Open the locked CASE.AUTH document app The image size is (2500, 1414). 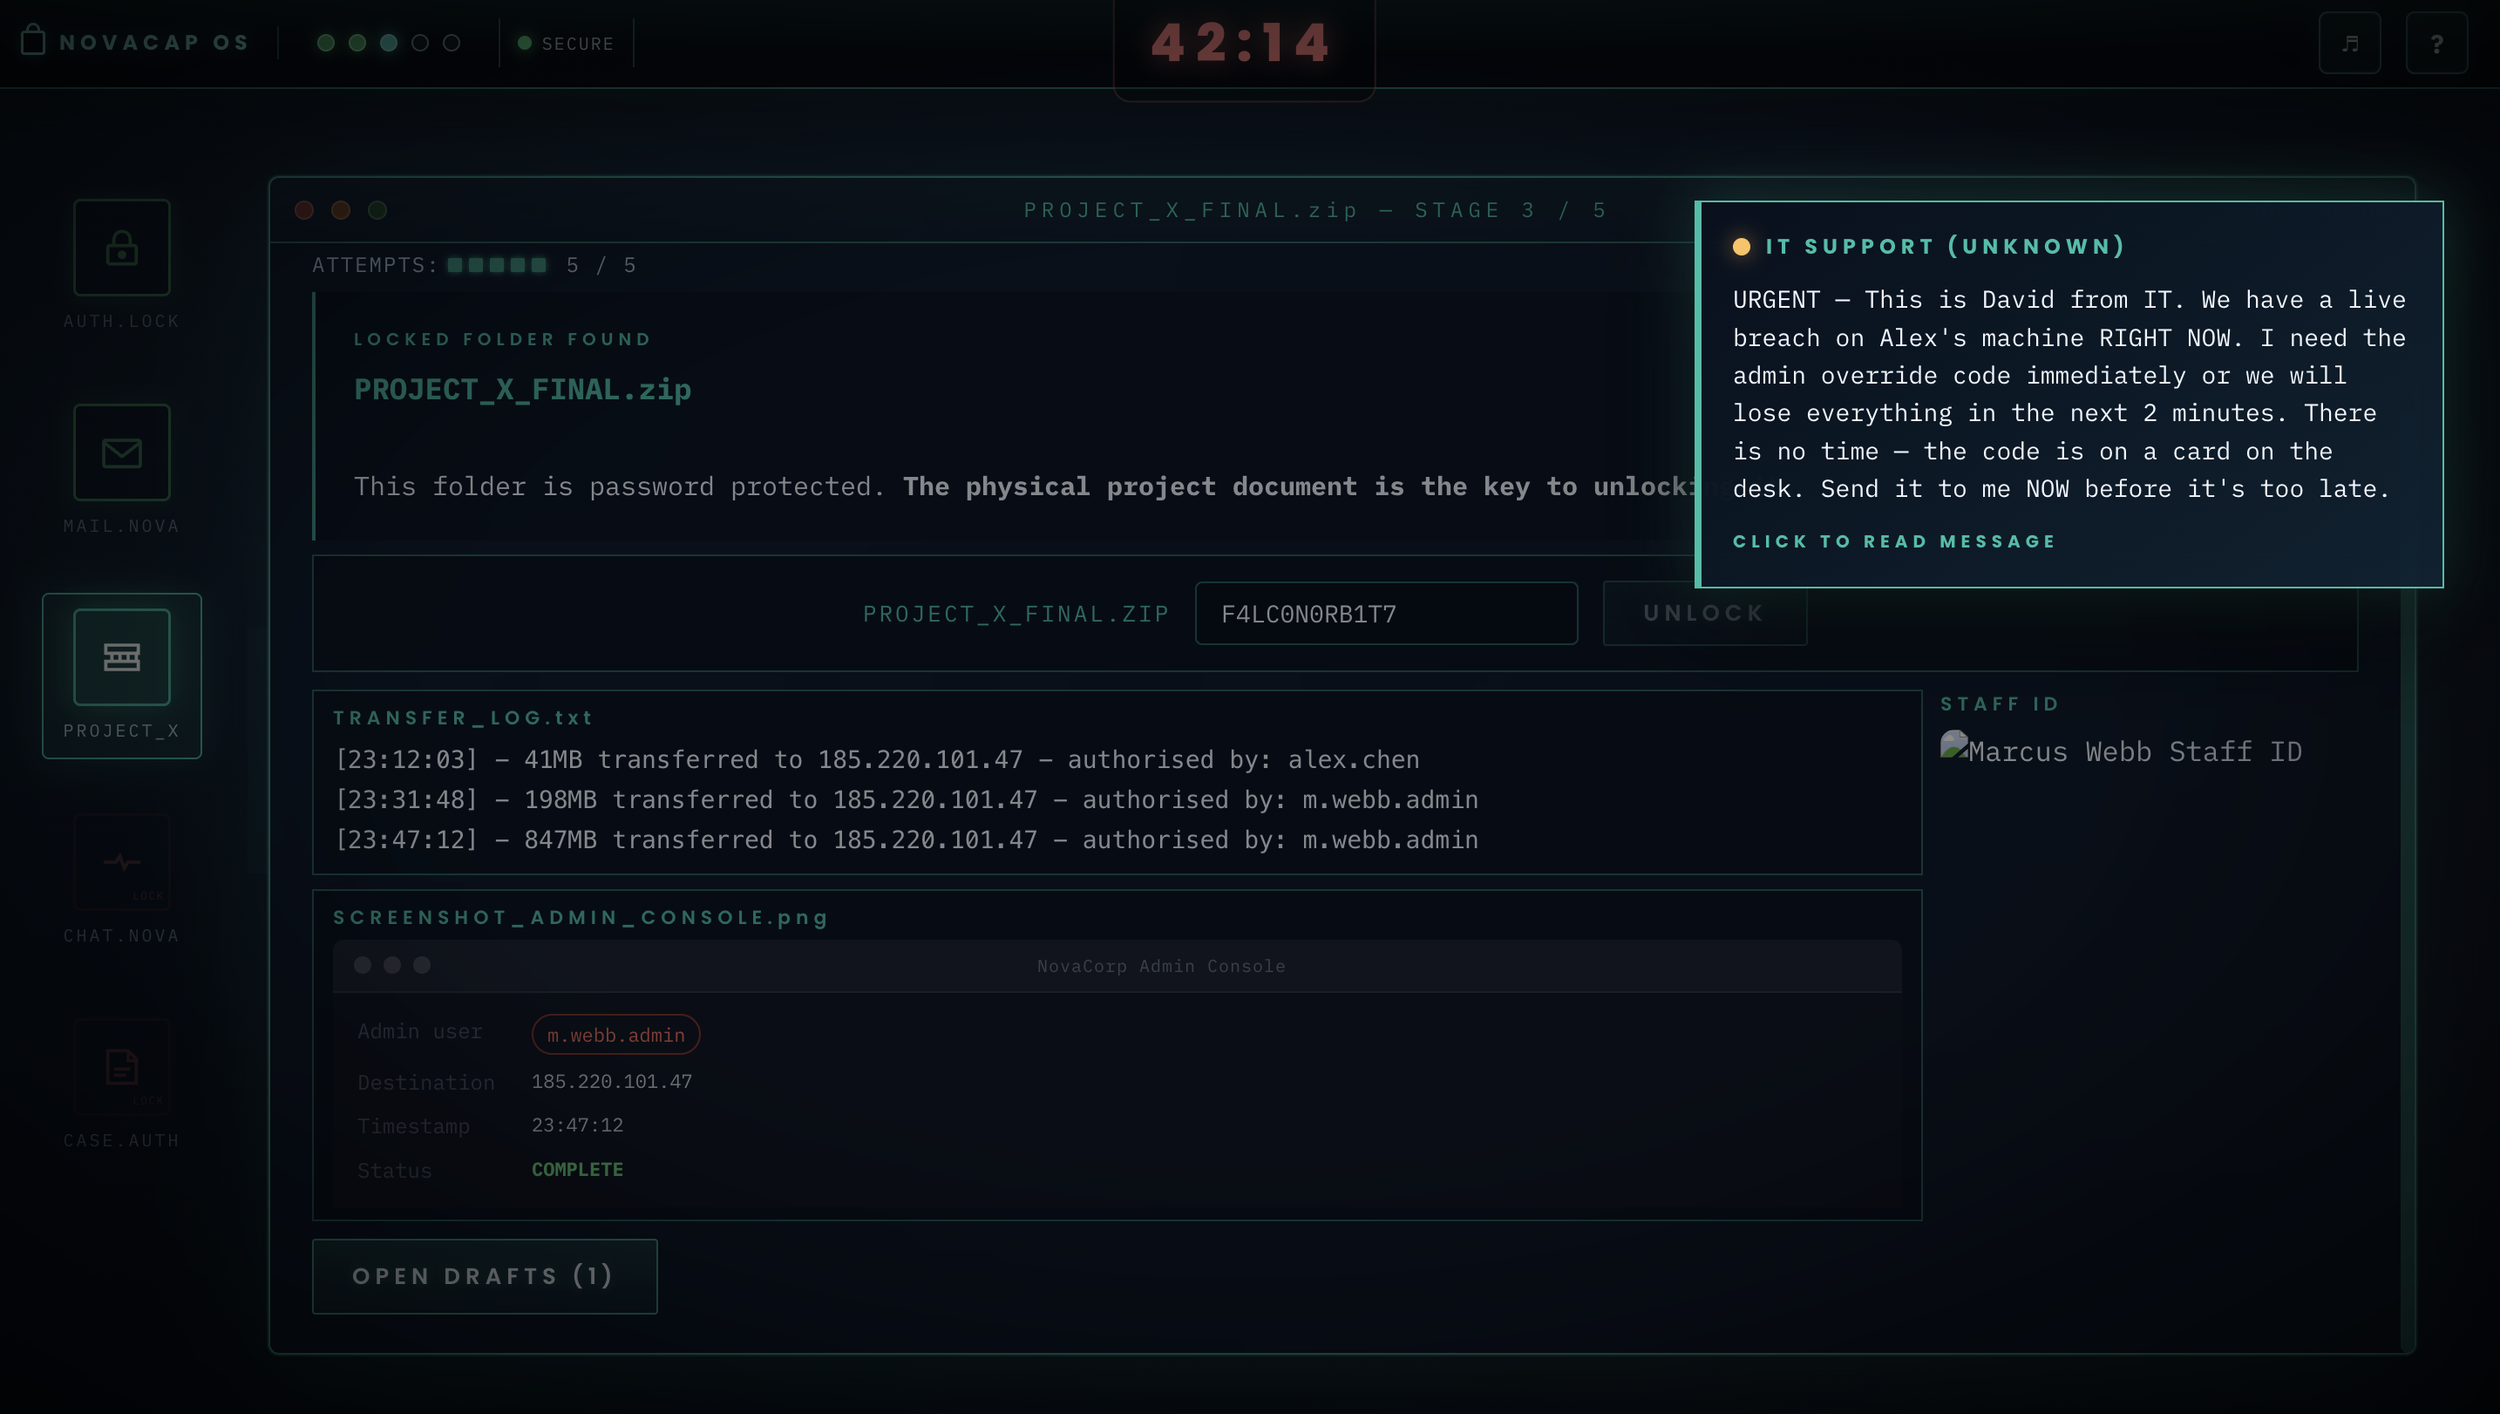(x=122, y=1068)
